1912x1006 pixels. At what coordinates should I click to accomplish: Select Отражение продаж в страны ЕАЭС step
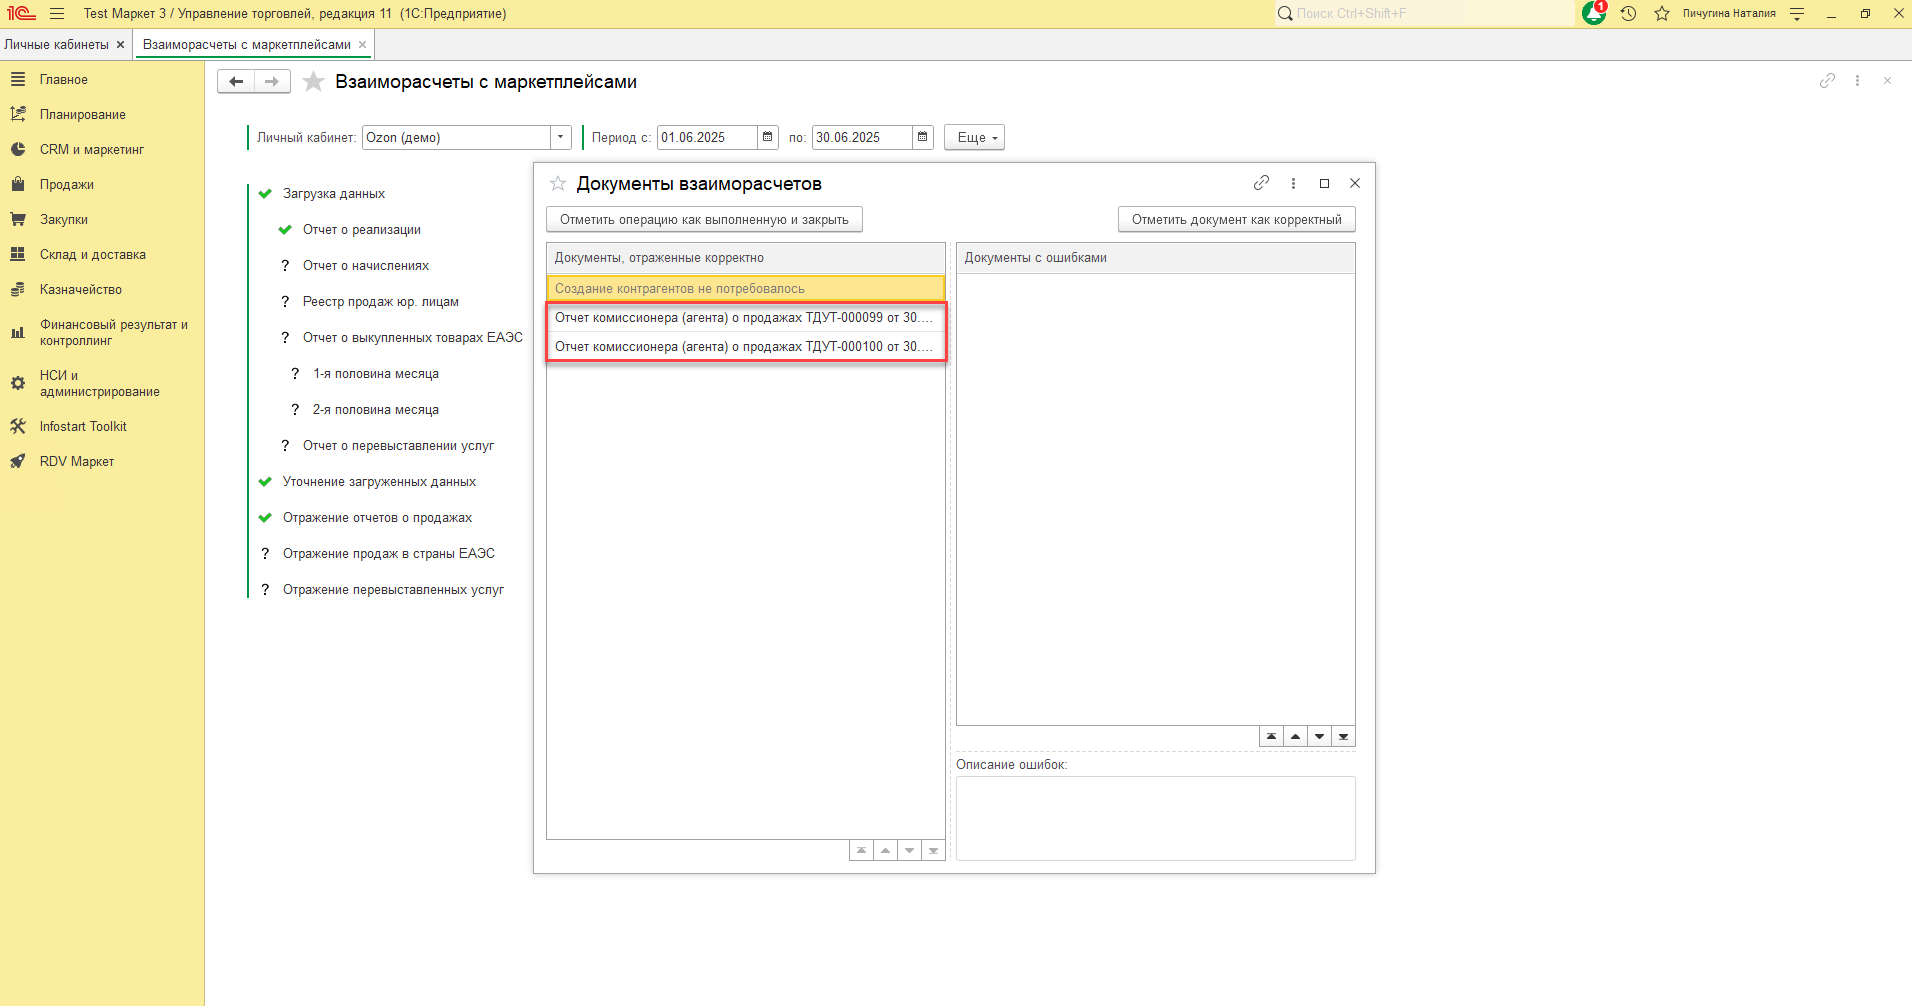(388, 553)
